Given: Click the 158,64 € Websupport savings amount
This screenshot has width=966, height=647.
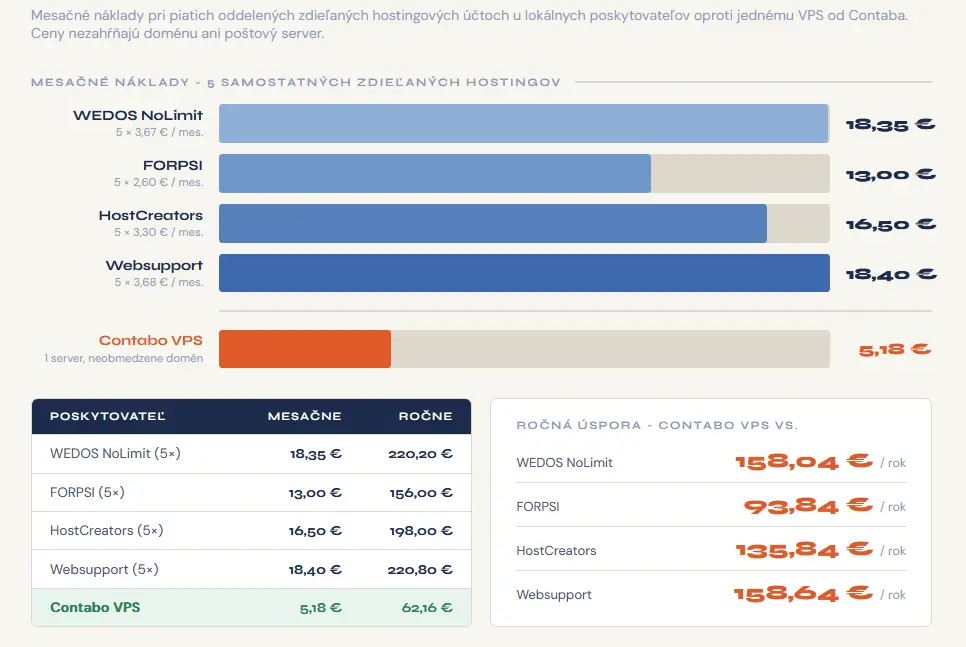Looking at the screenshot, I should [x=802, y=594].
